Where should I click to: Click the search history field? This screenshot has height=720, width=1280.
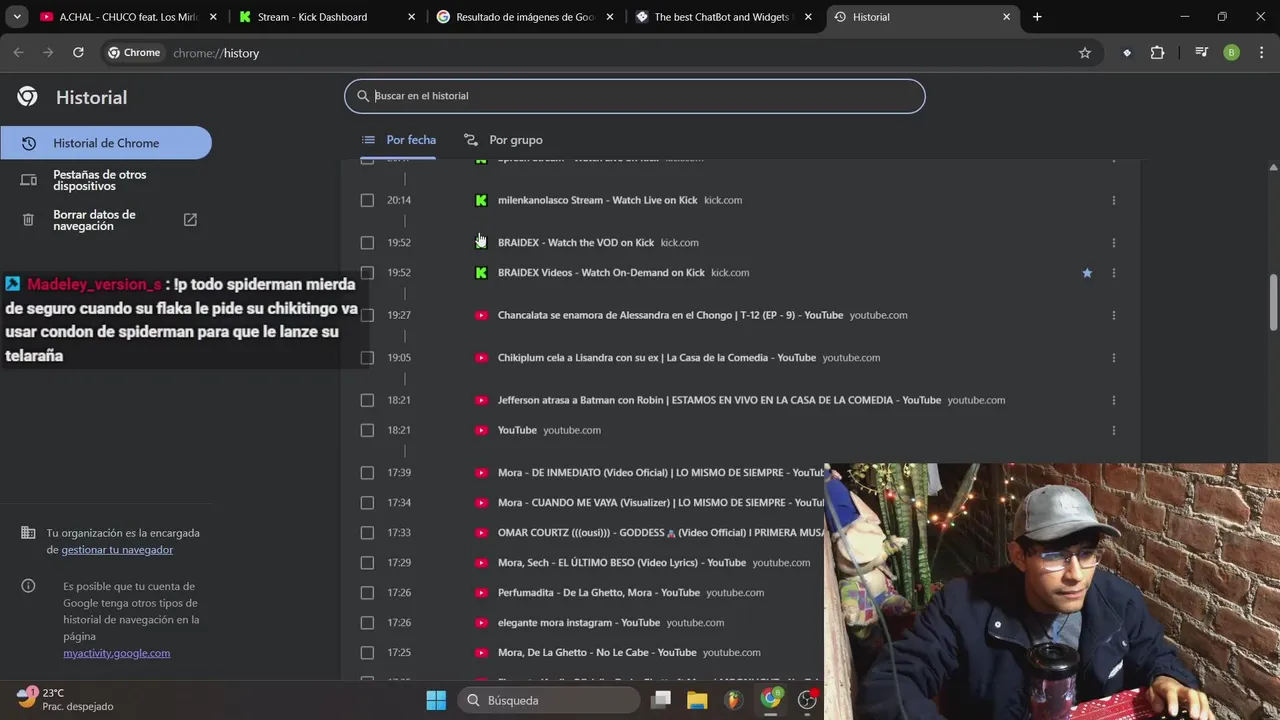(x=634, y=96)
